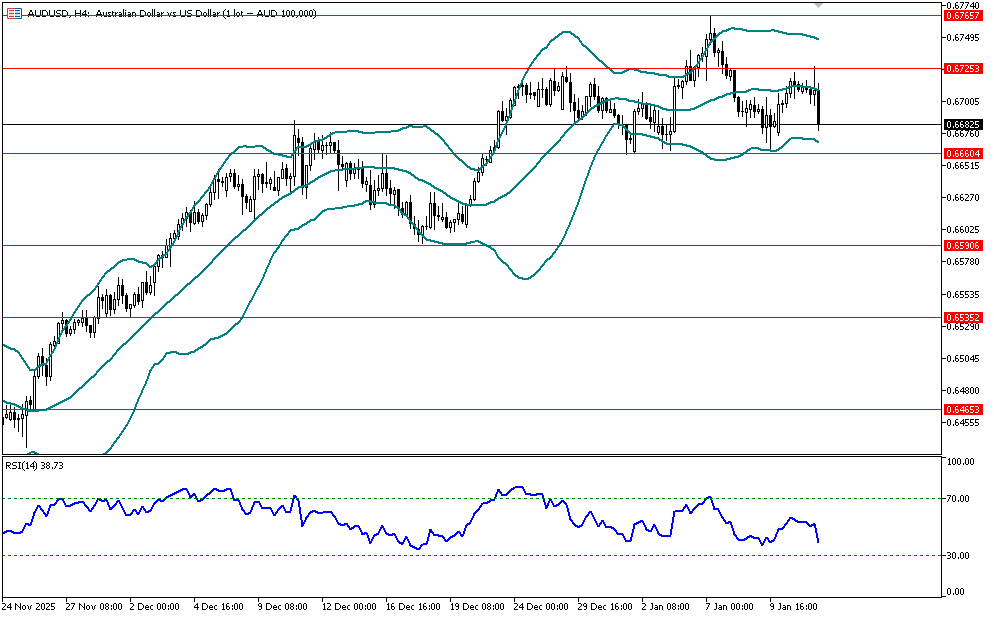Click the gray chart shift triangle marker
The height and width of the screenshot is (618, 994).
pyautogui.click(x=819, y=5)
